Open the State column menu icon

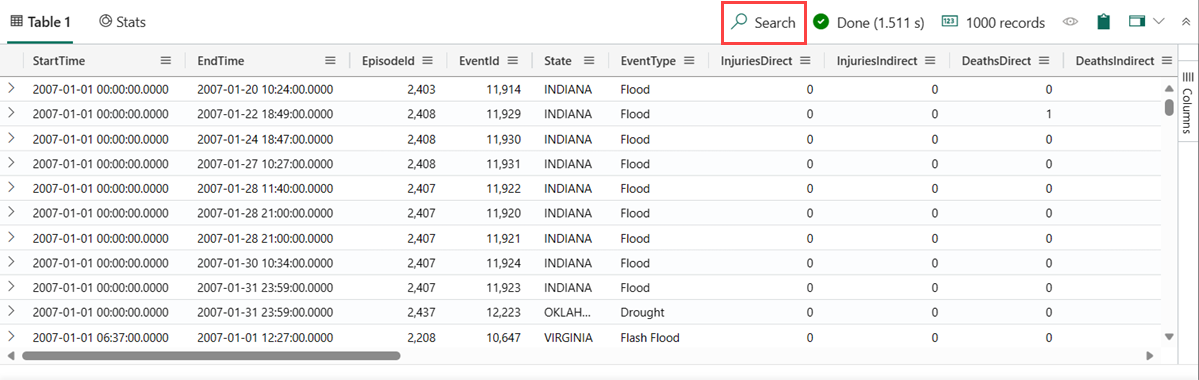(x=590, y=60)
